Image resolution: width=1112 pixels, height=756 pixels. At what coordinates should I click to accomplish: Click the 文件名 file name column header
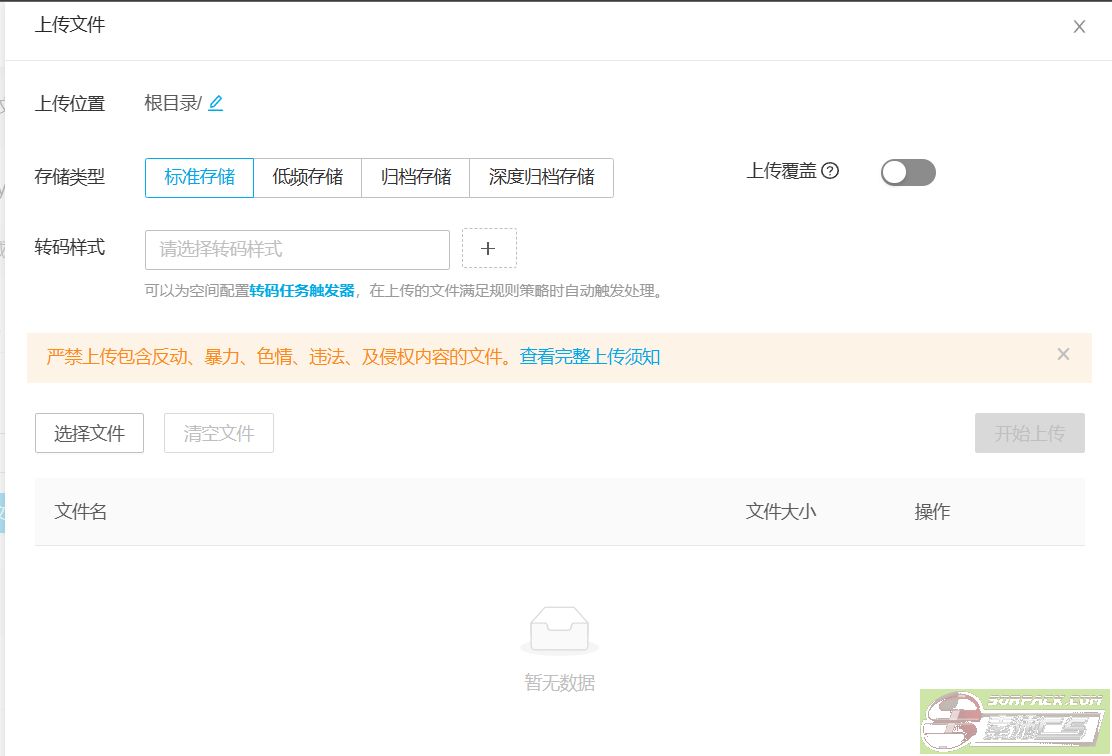[x=80, y=511]
